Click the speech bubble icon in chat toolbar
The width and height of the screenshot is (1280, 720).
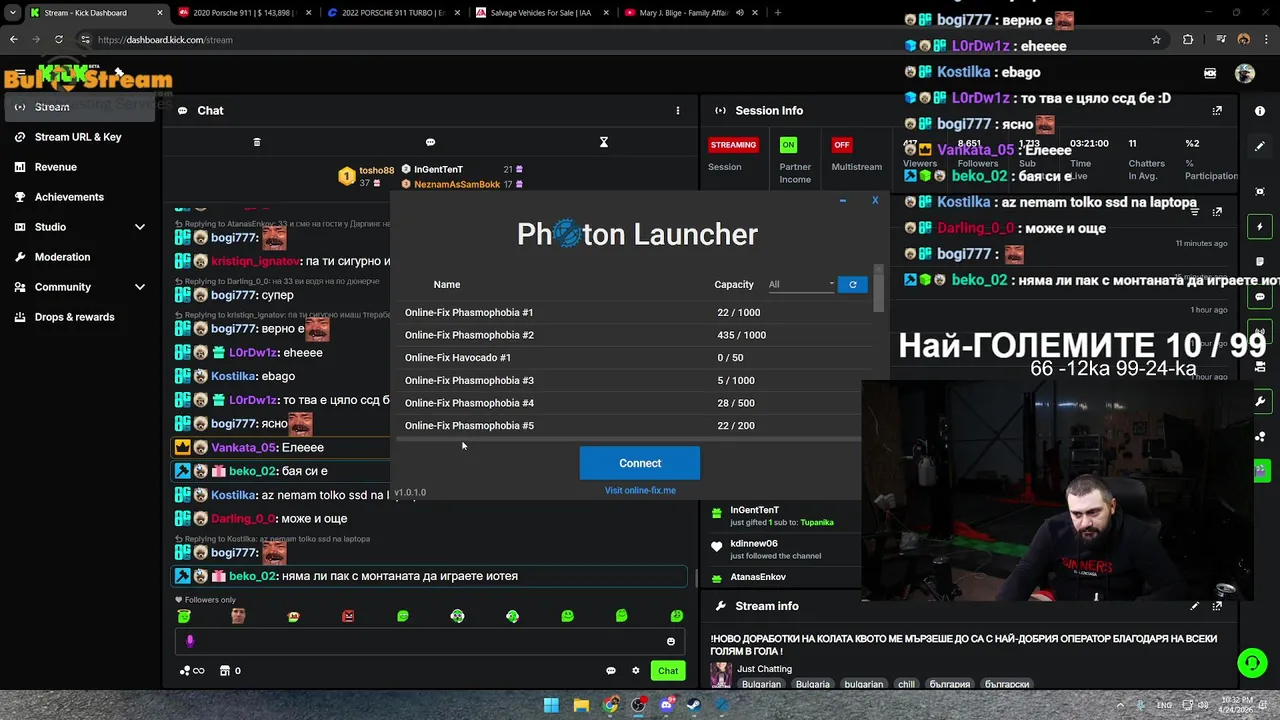[430, 142]
